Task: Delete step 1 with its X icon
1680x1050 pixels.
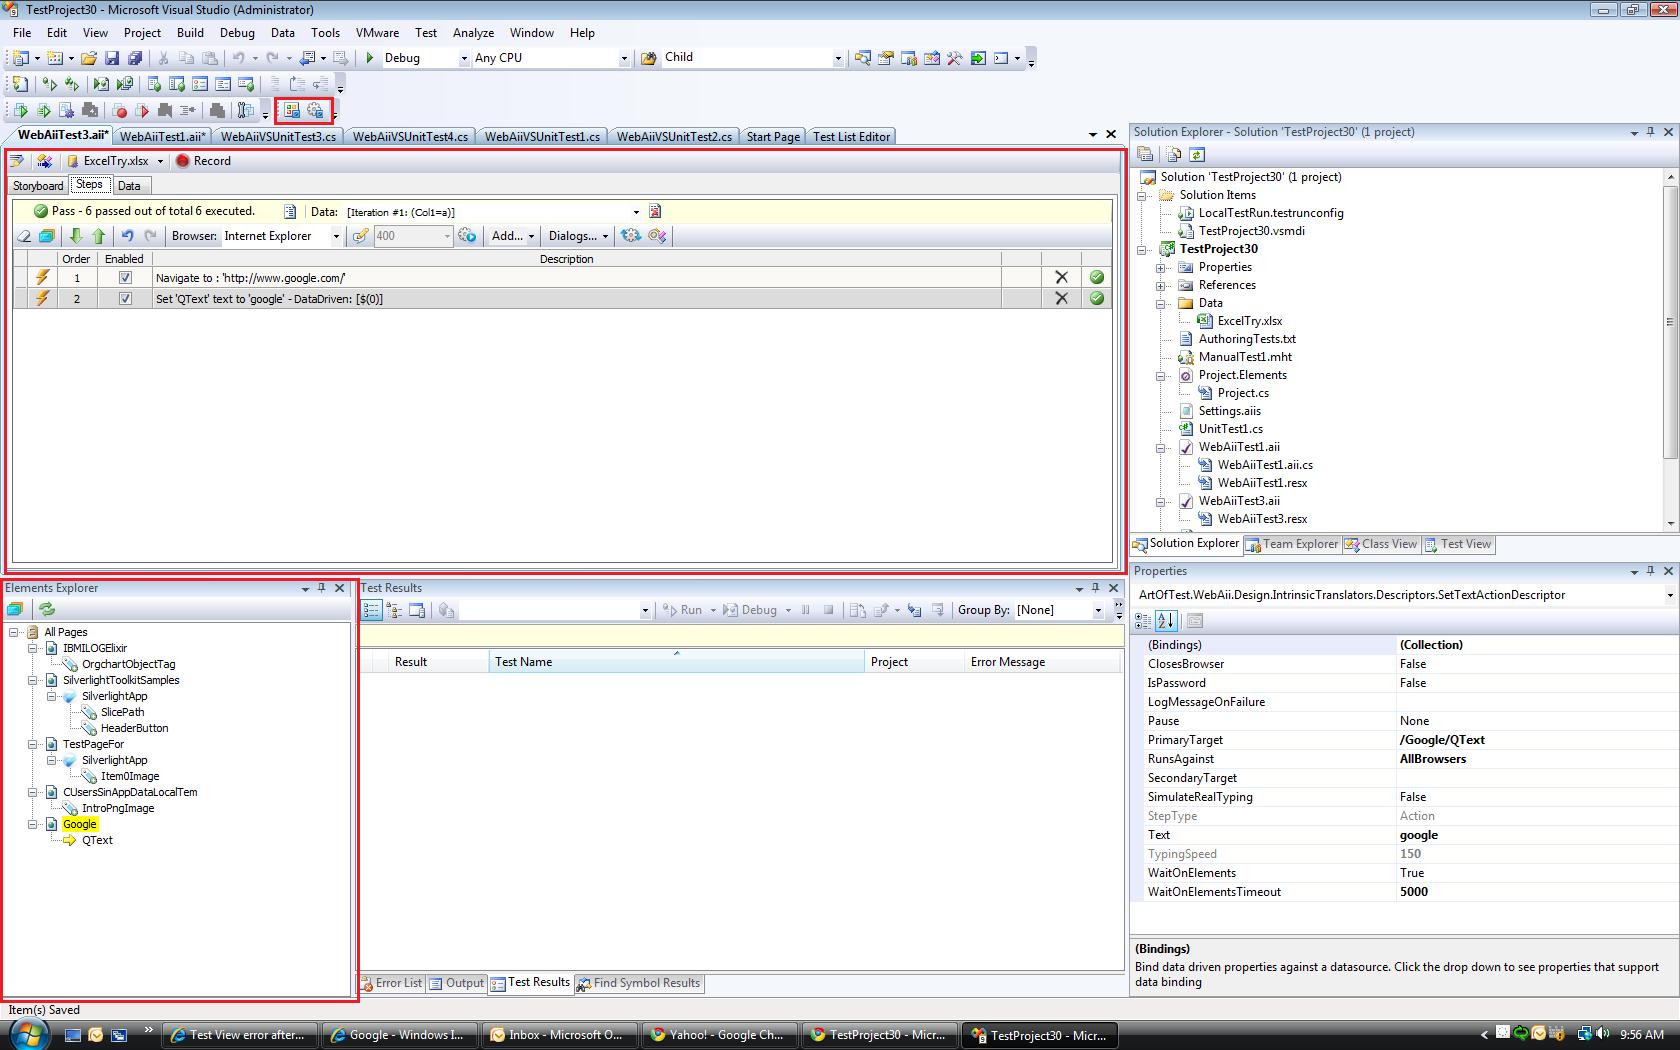Action: tap(1061, 278)
